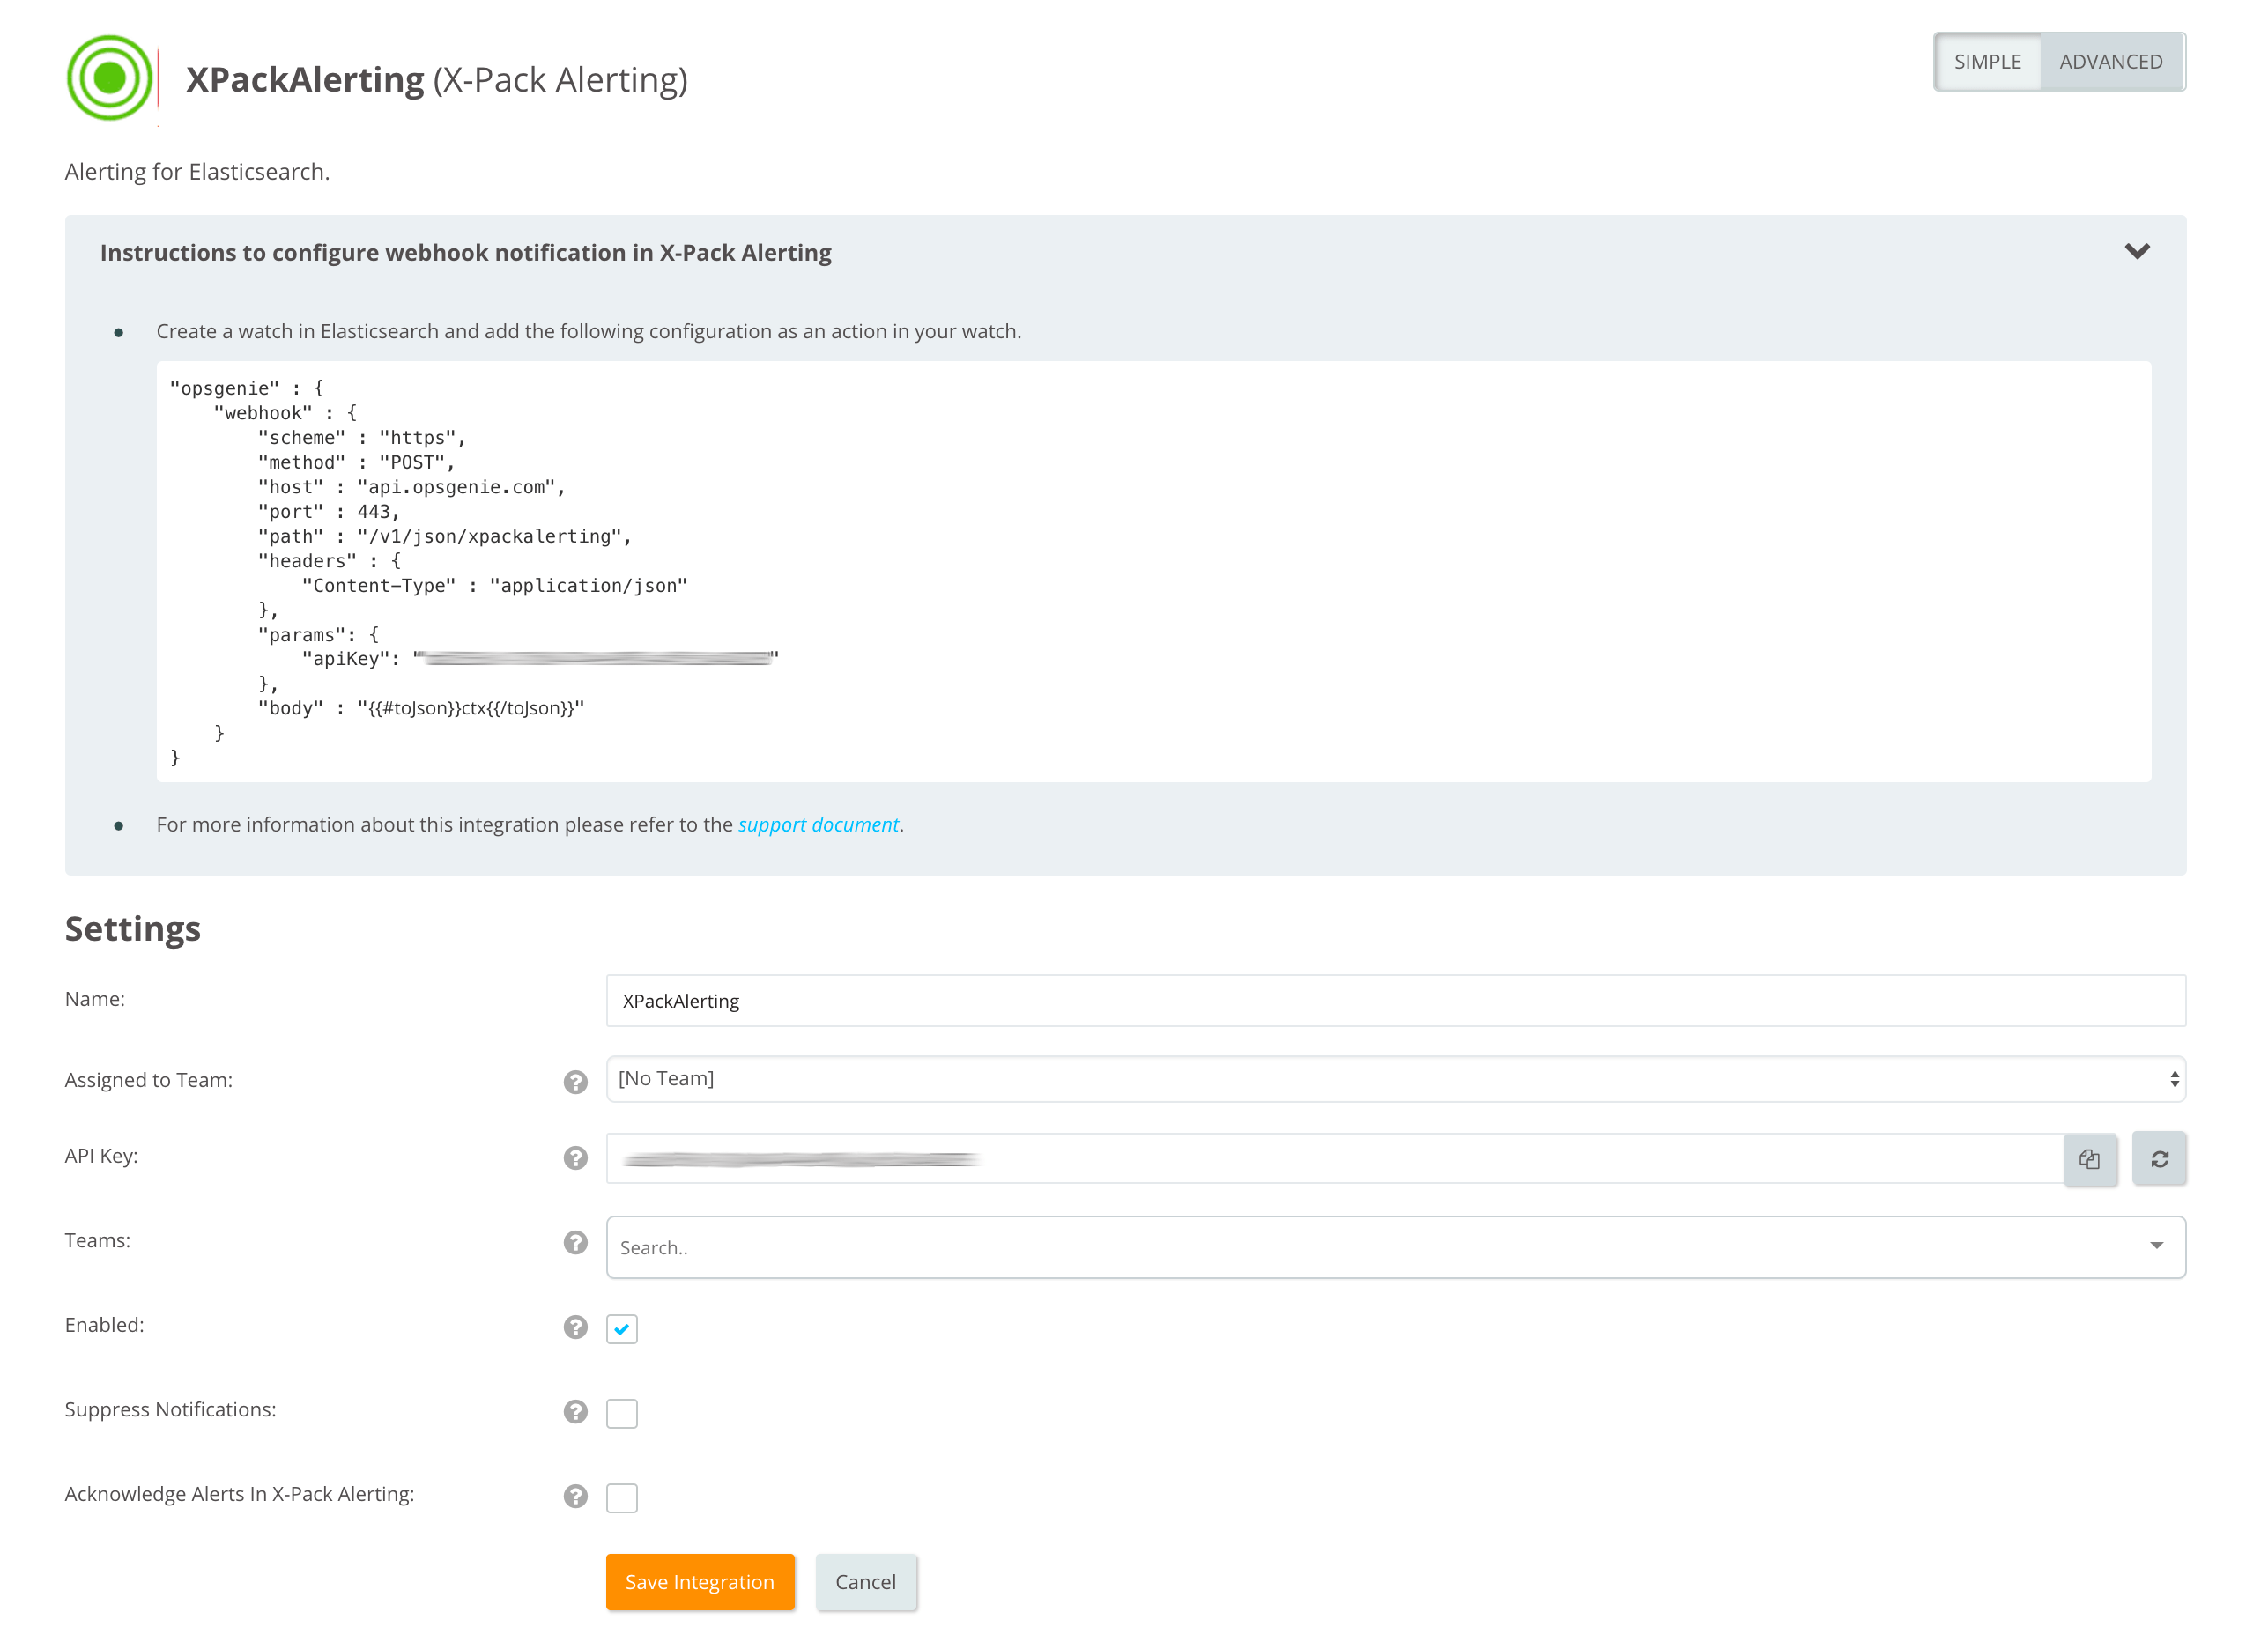Open help for Assigned to Team field
Viewport: 2268px width, 1649px height.
(575, 1082)
